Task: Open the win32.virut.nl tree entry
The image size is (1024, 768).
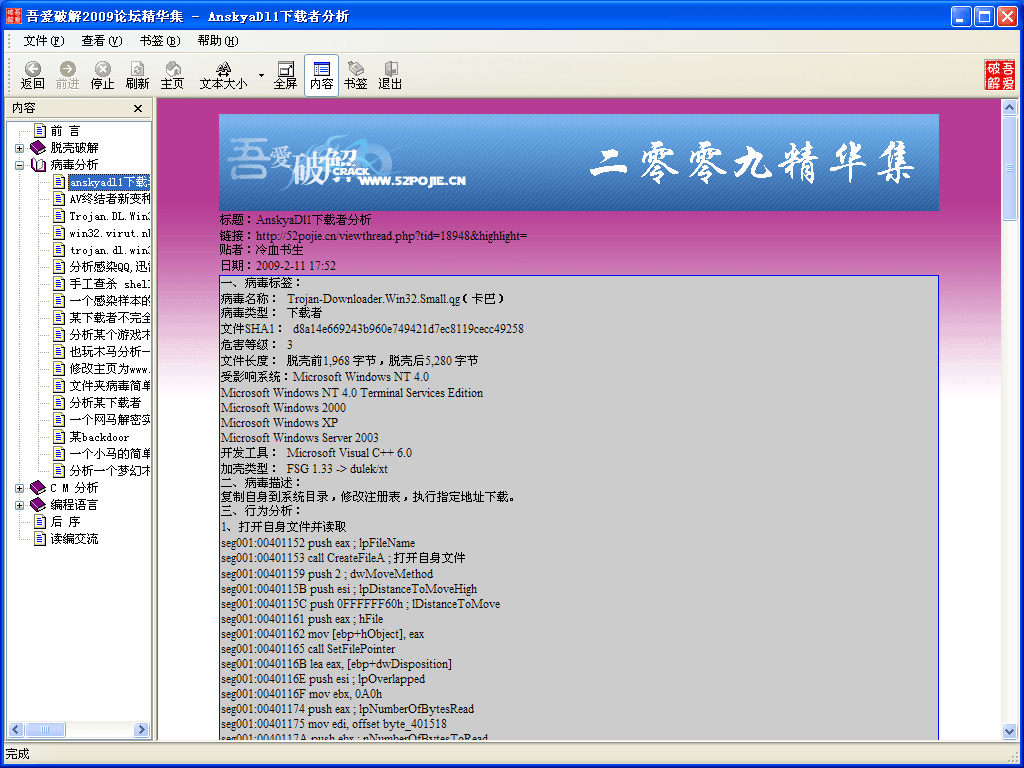Action: [109, 233]
